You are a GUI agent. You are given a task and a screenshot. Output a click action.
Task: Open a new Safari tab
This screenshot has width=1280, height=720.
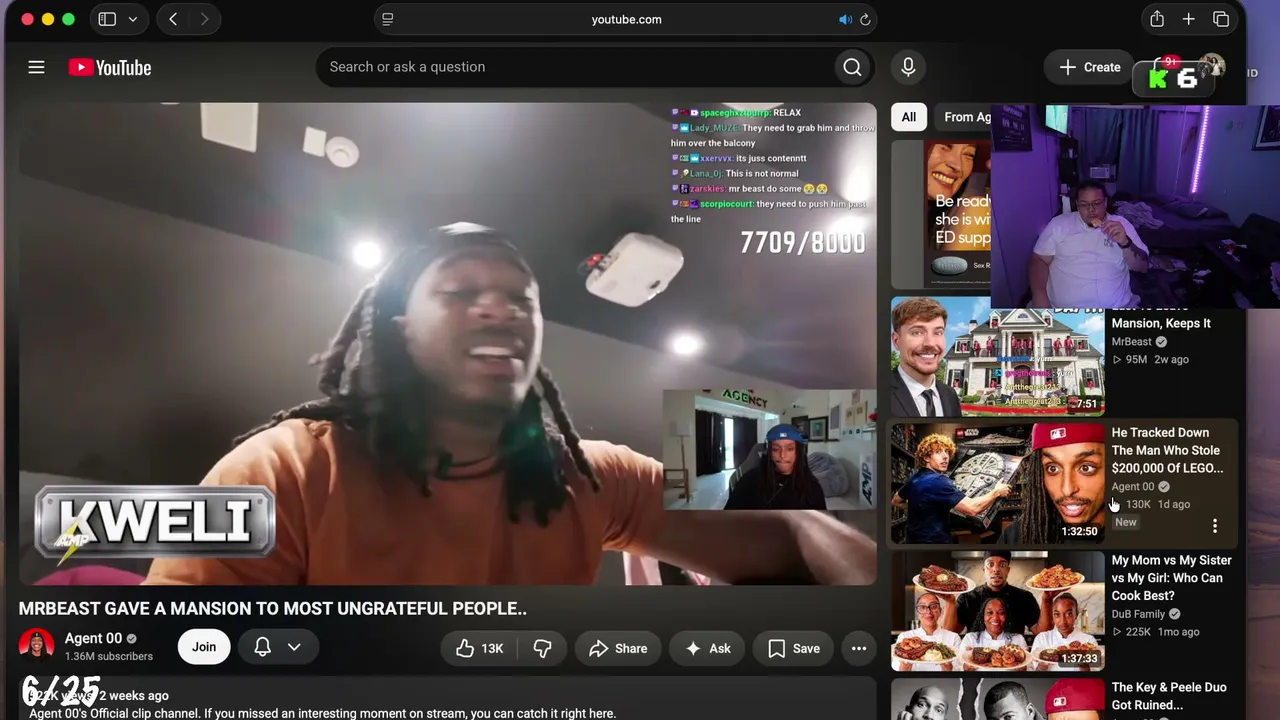pos(1188,19)
